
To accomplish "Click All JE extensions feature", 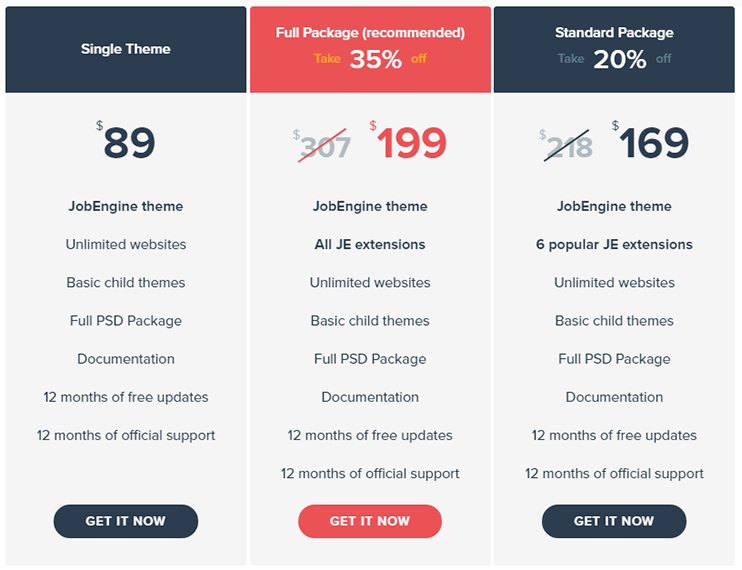I will click(370, 245).
